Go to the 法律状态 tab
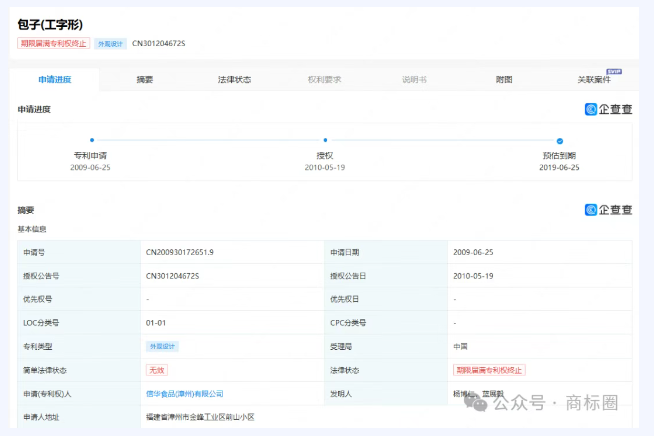654x436 pixels. [235, 79]
